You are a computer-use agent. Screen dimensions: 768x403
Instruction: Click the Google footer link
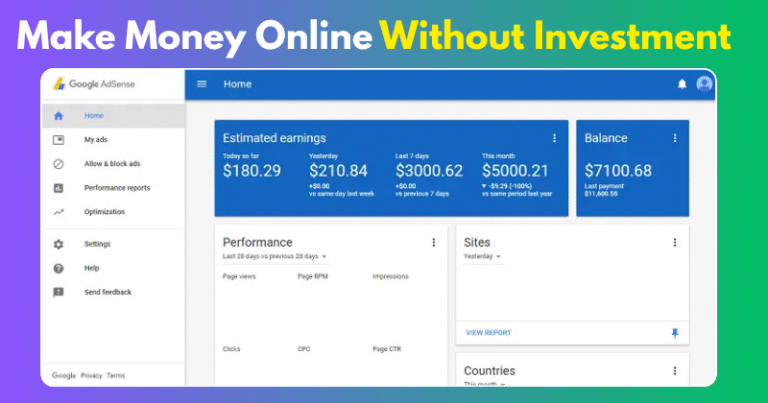64,376
